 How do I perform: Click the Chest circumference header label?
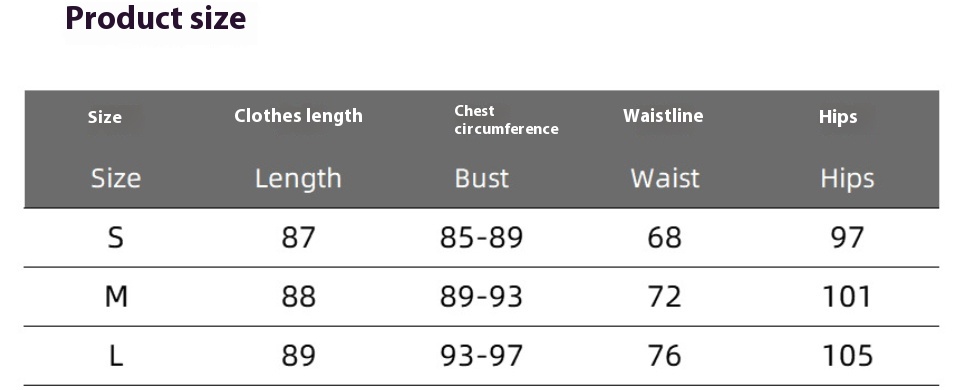[506, 120]
